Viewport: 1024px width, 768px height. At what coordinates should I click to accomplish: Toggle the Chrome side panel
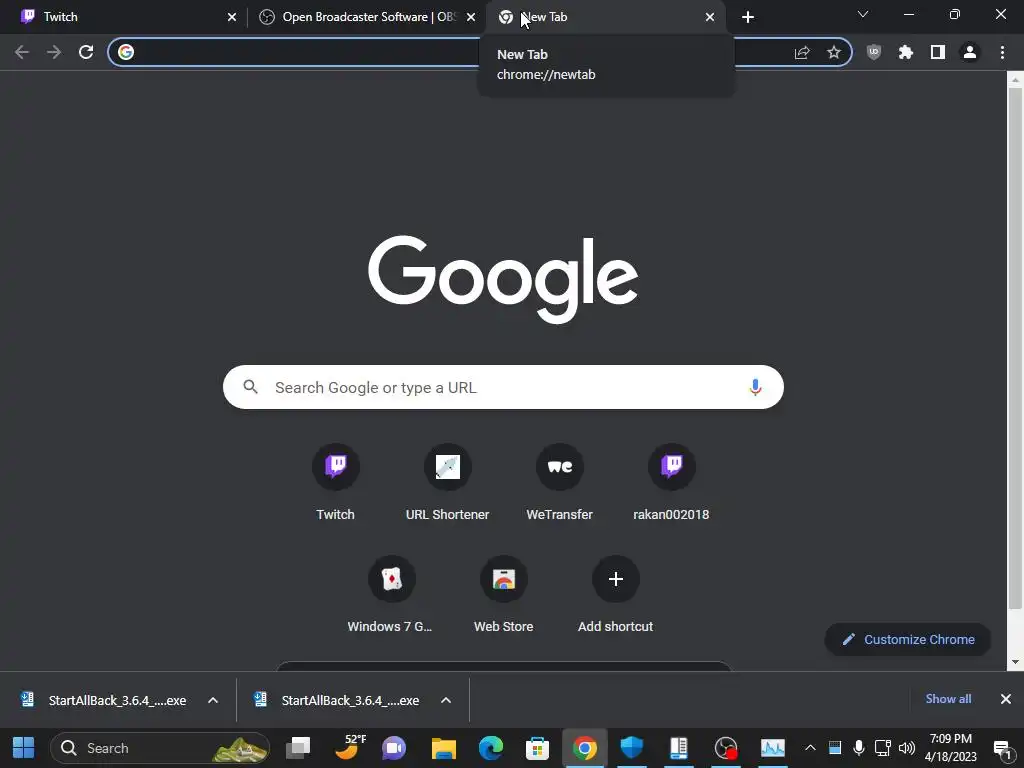tap(938, 52)
